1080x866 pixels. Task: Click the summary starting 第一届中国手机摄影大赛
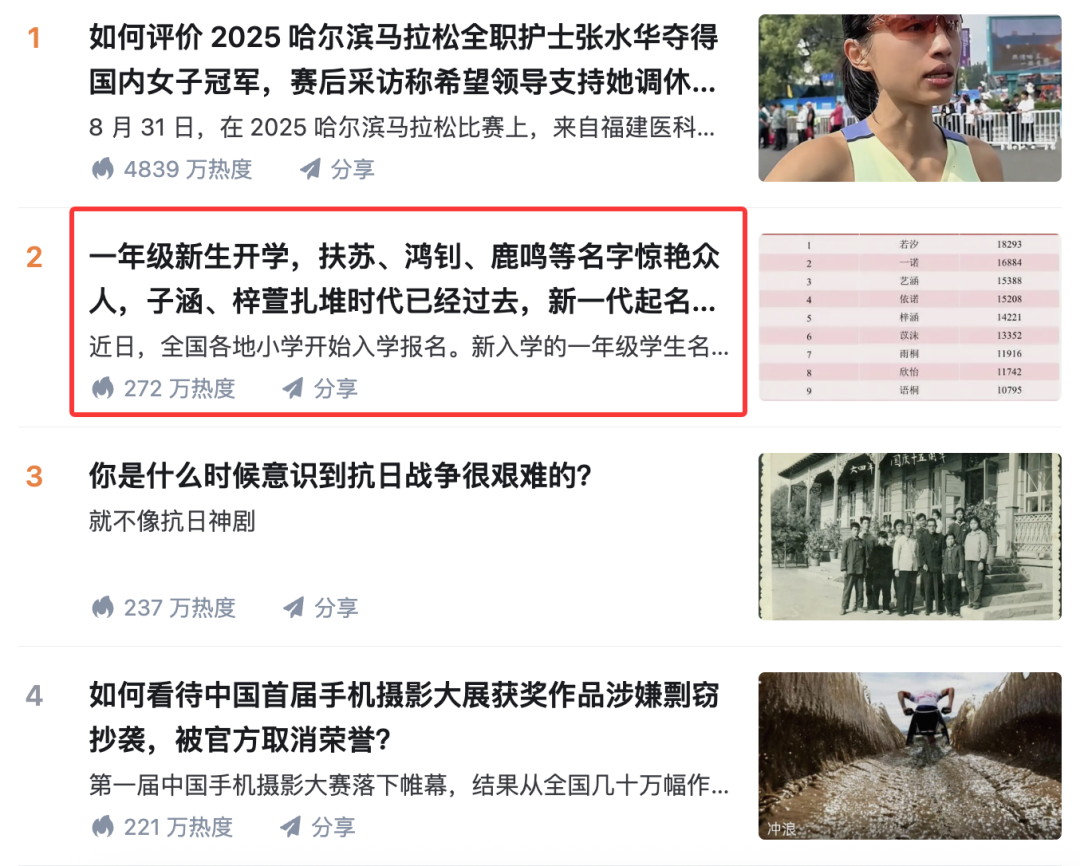tap(409, 785)
